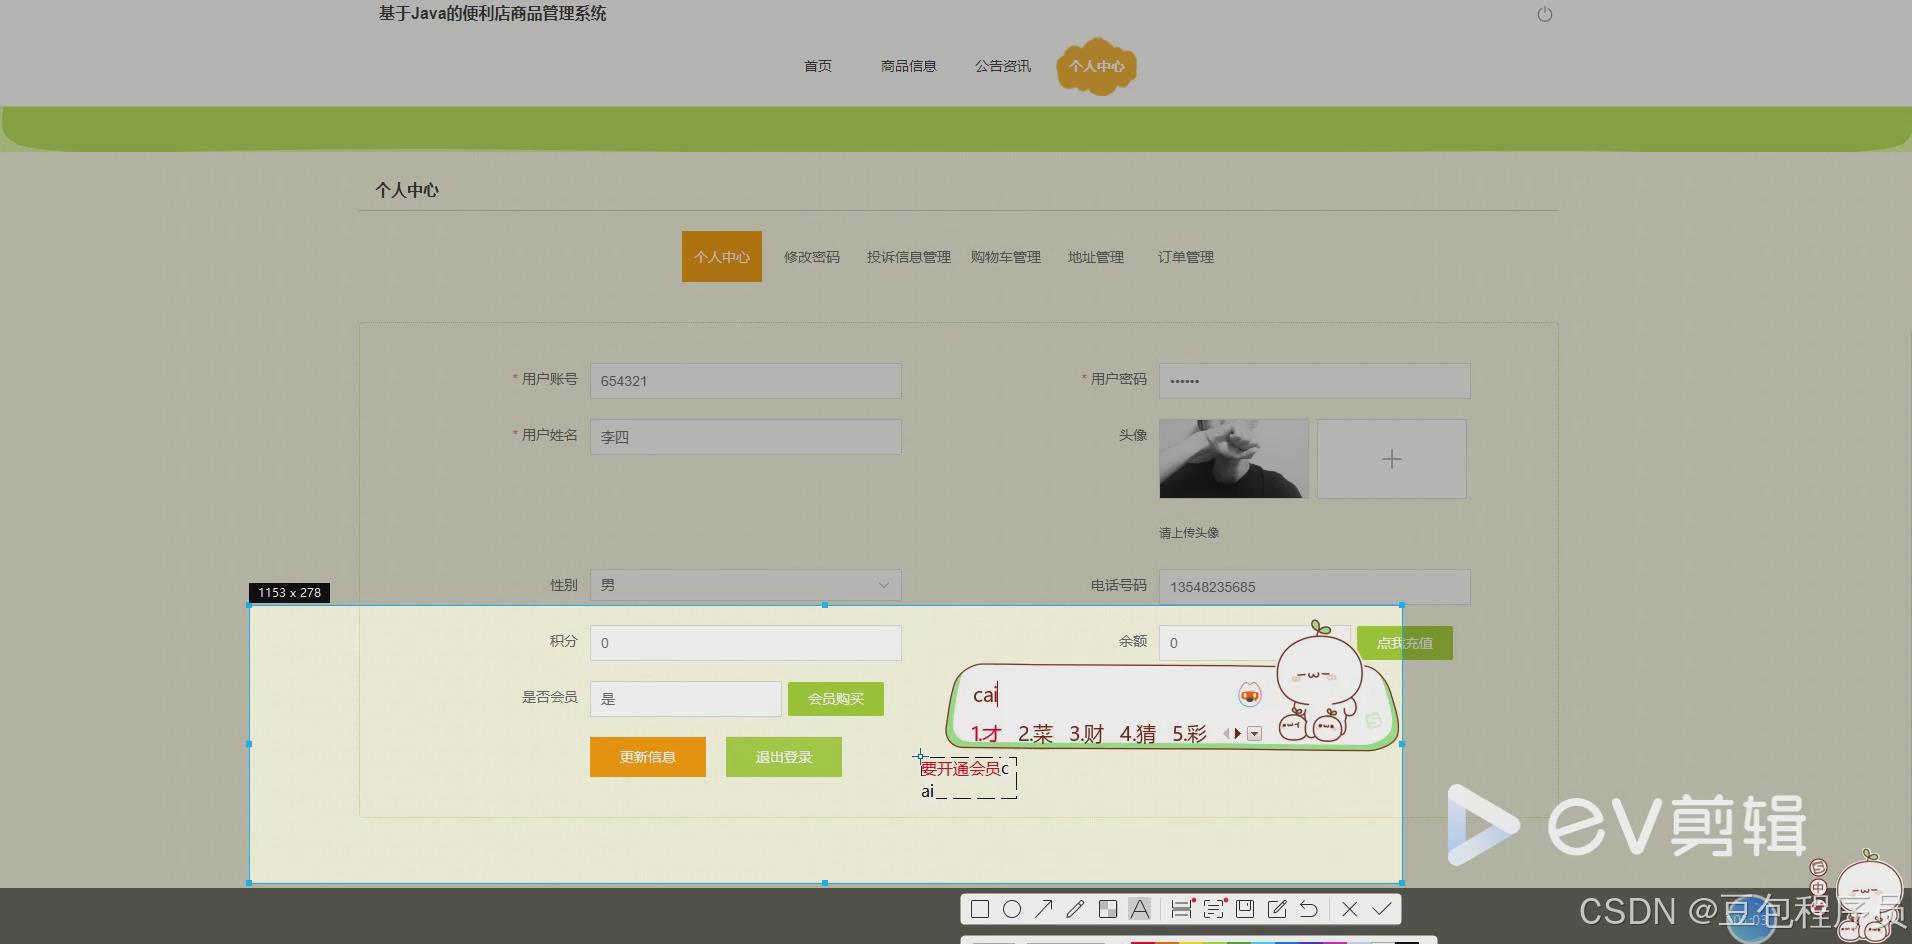Open the IME candidate dropdown arrow
The image size is (1912, 944).
(x=1253, y=733)
